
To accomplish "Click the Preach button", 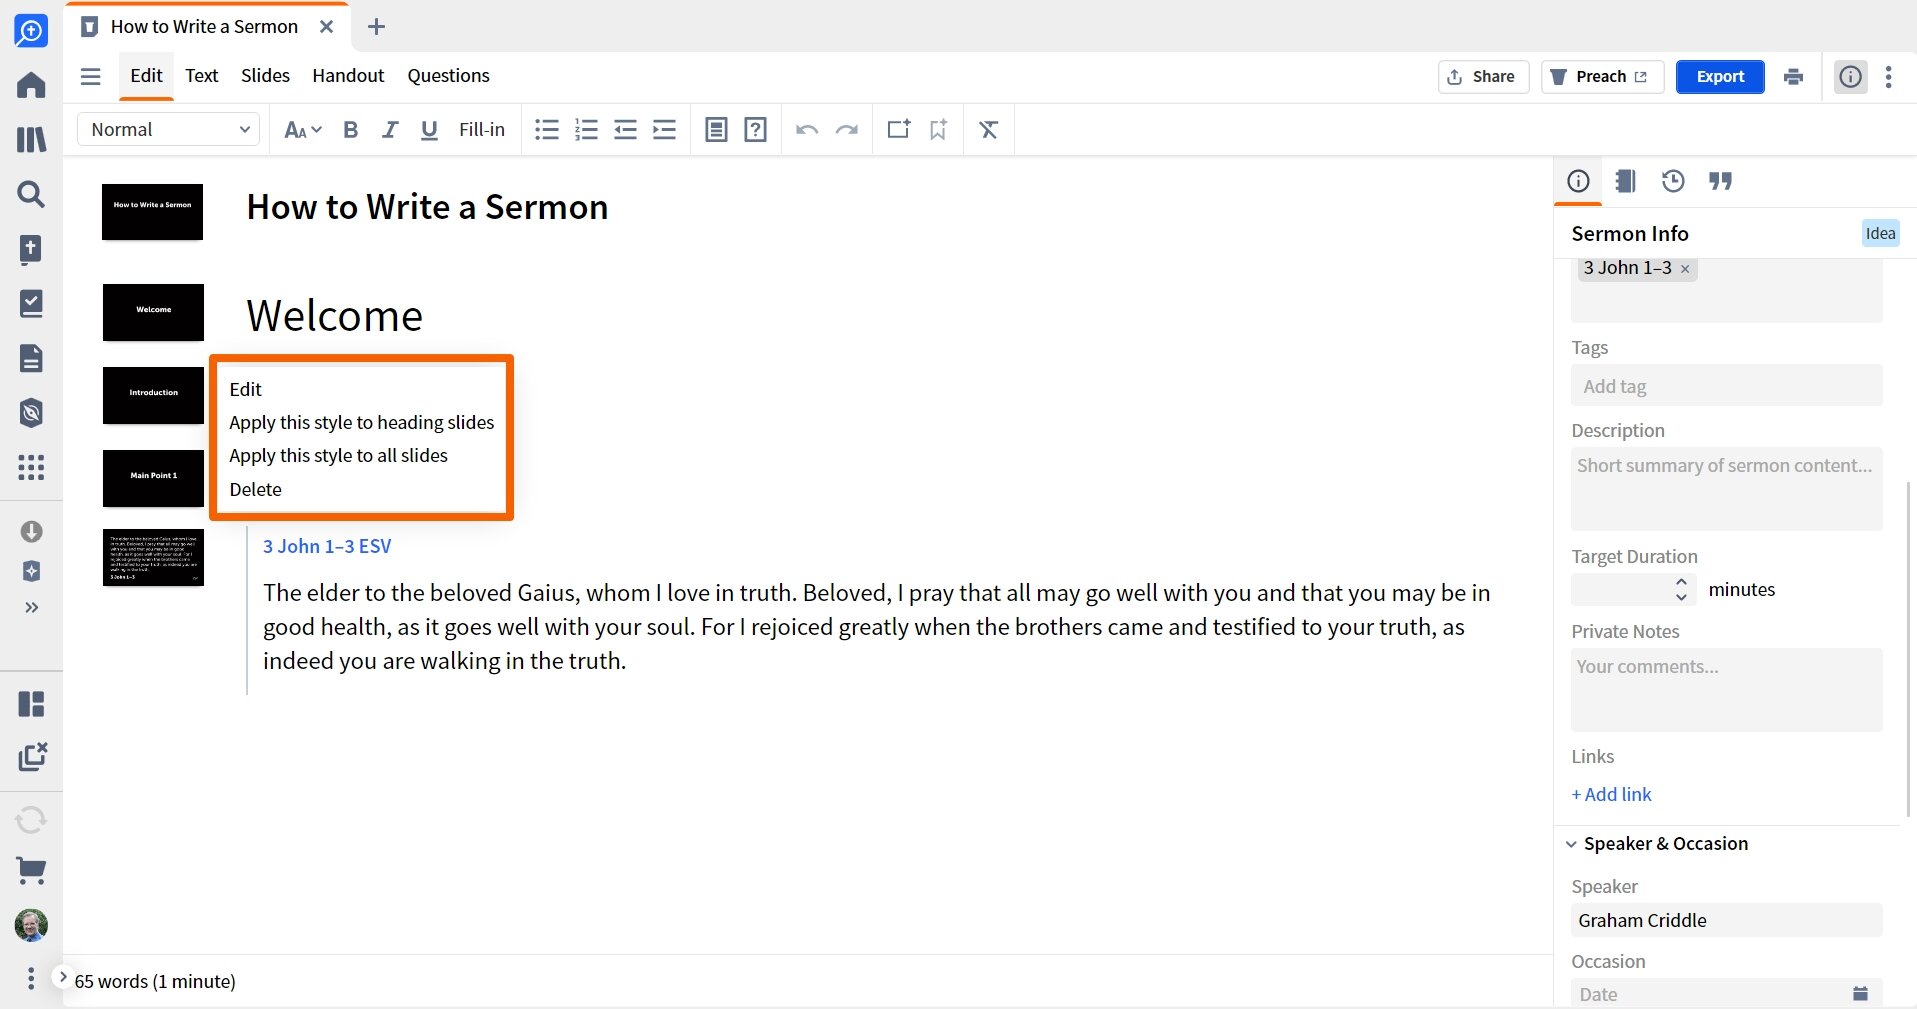I will tap(1602, 77).
